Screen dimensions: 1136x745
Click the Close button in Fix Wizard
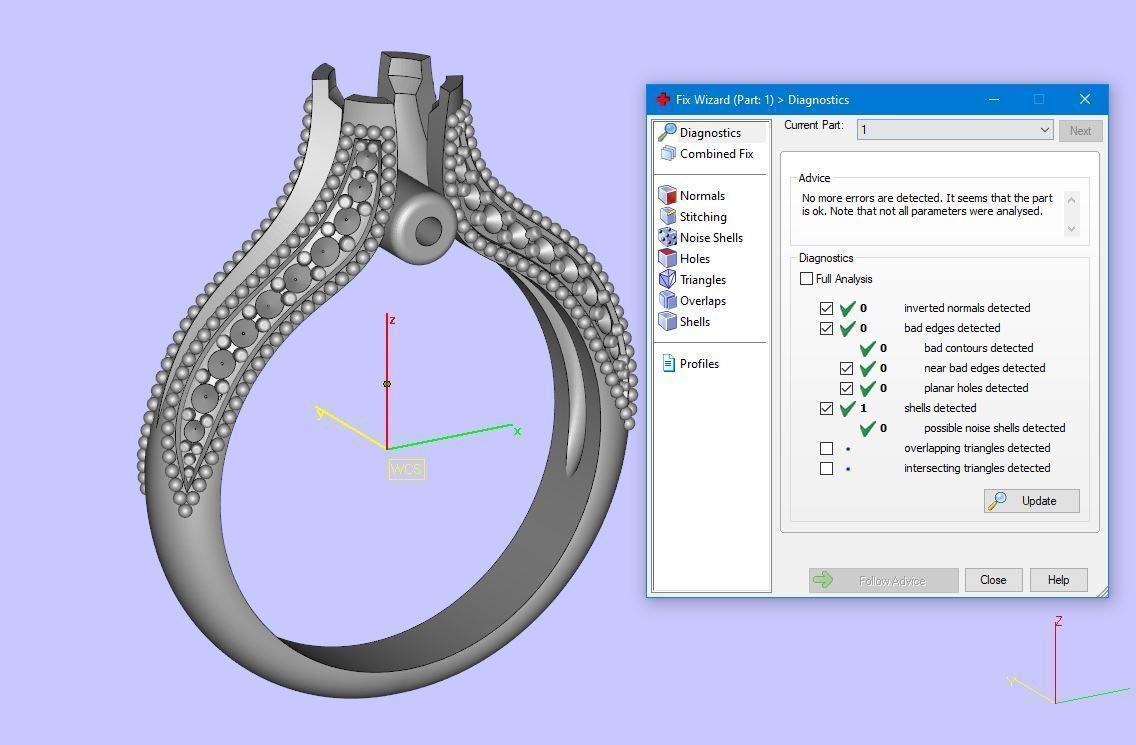click(x=993, y=580)
